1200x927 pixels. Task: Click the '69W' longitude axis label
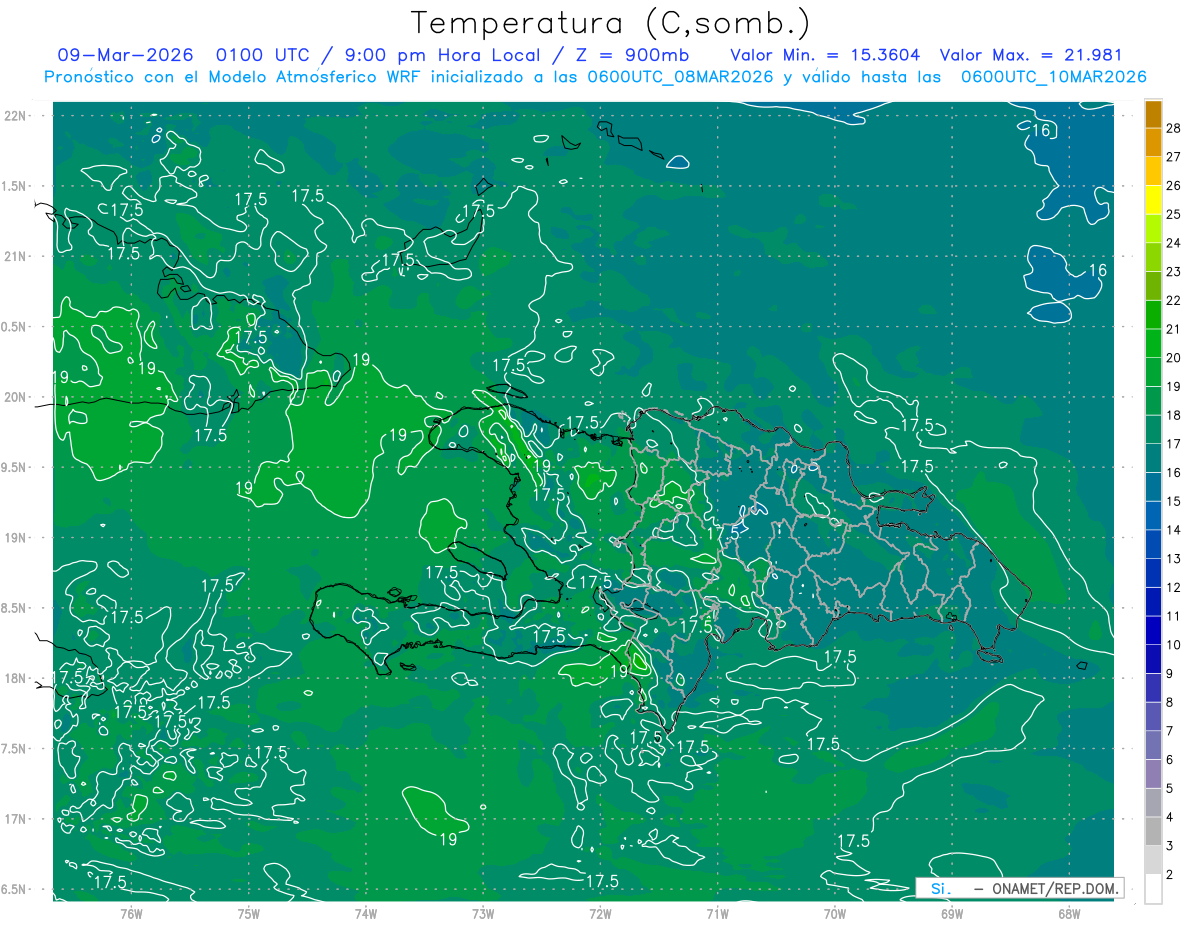952,913
